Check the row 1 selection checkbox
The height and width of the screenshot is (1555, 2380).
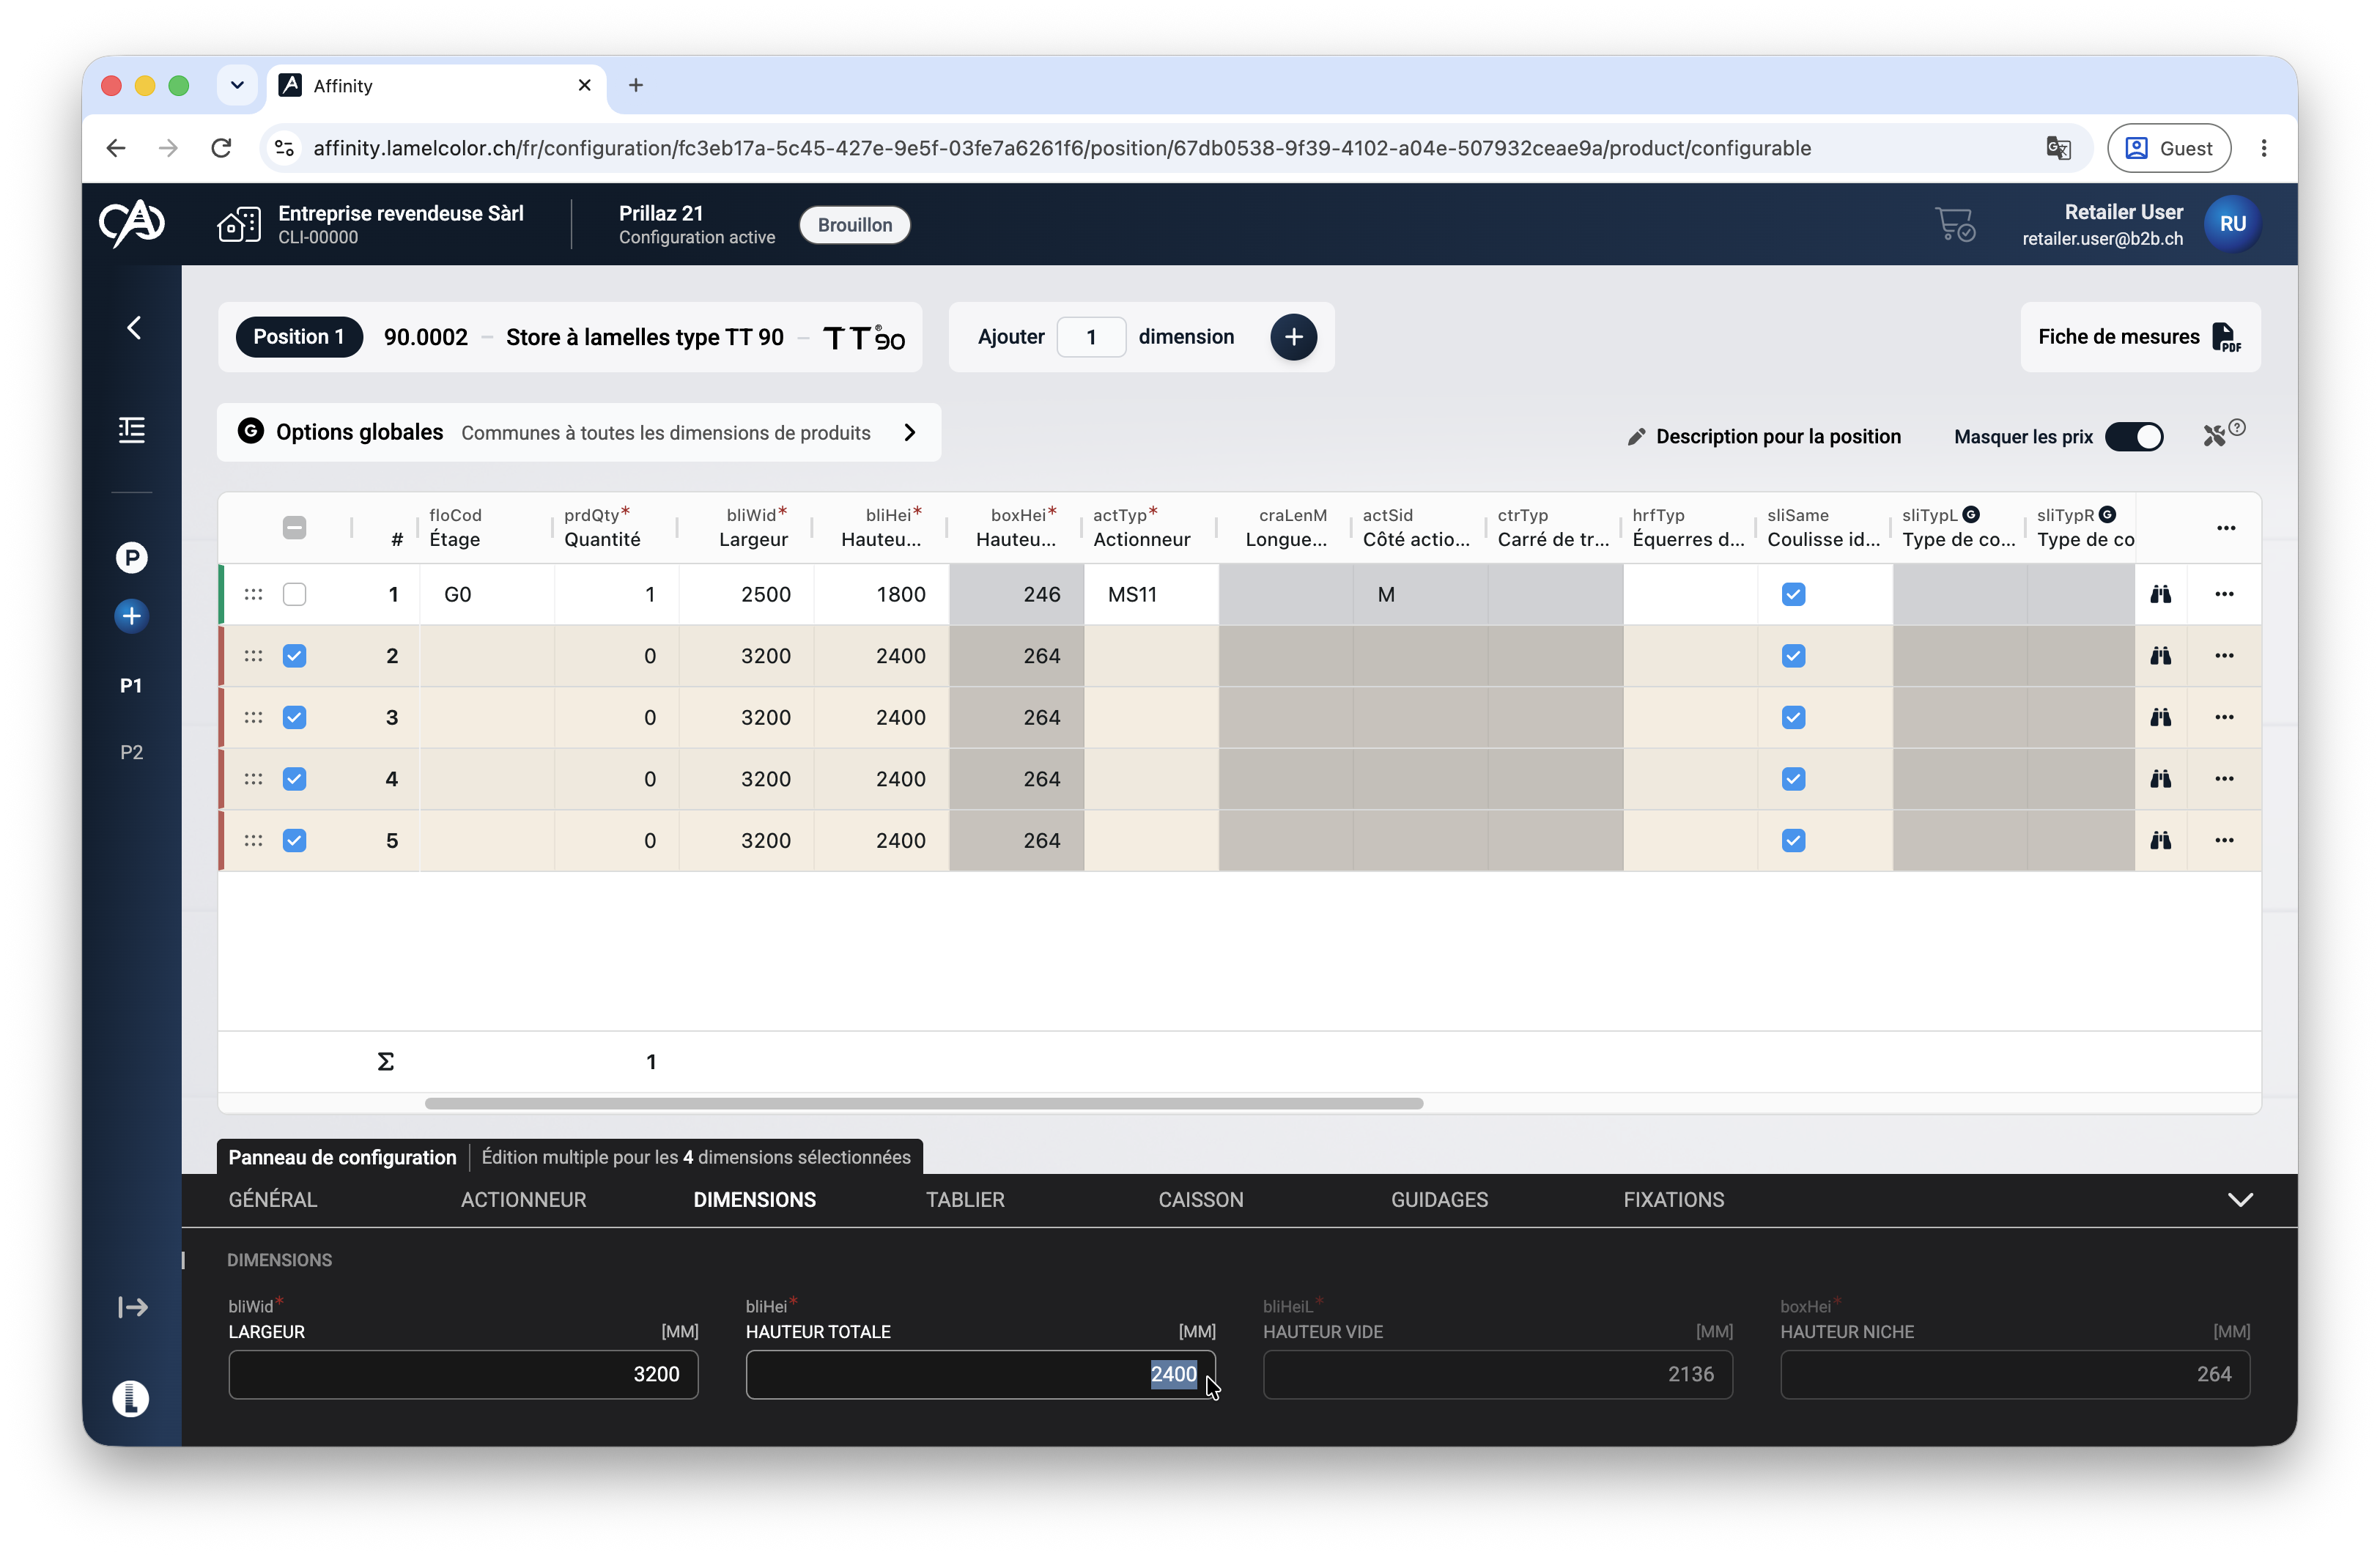point(294,594)
